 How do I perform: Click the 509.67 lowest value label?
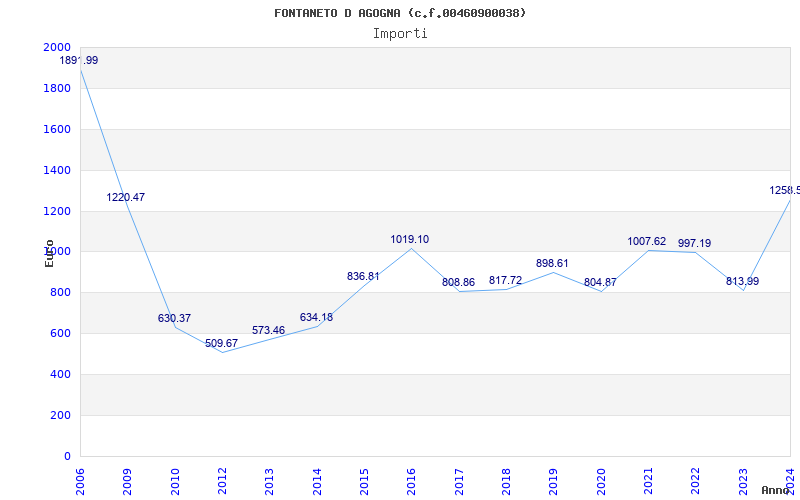(221, 343)
